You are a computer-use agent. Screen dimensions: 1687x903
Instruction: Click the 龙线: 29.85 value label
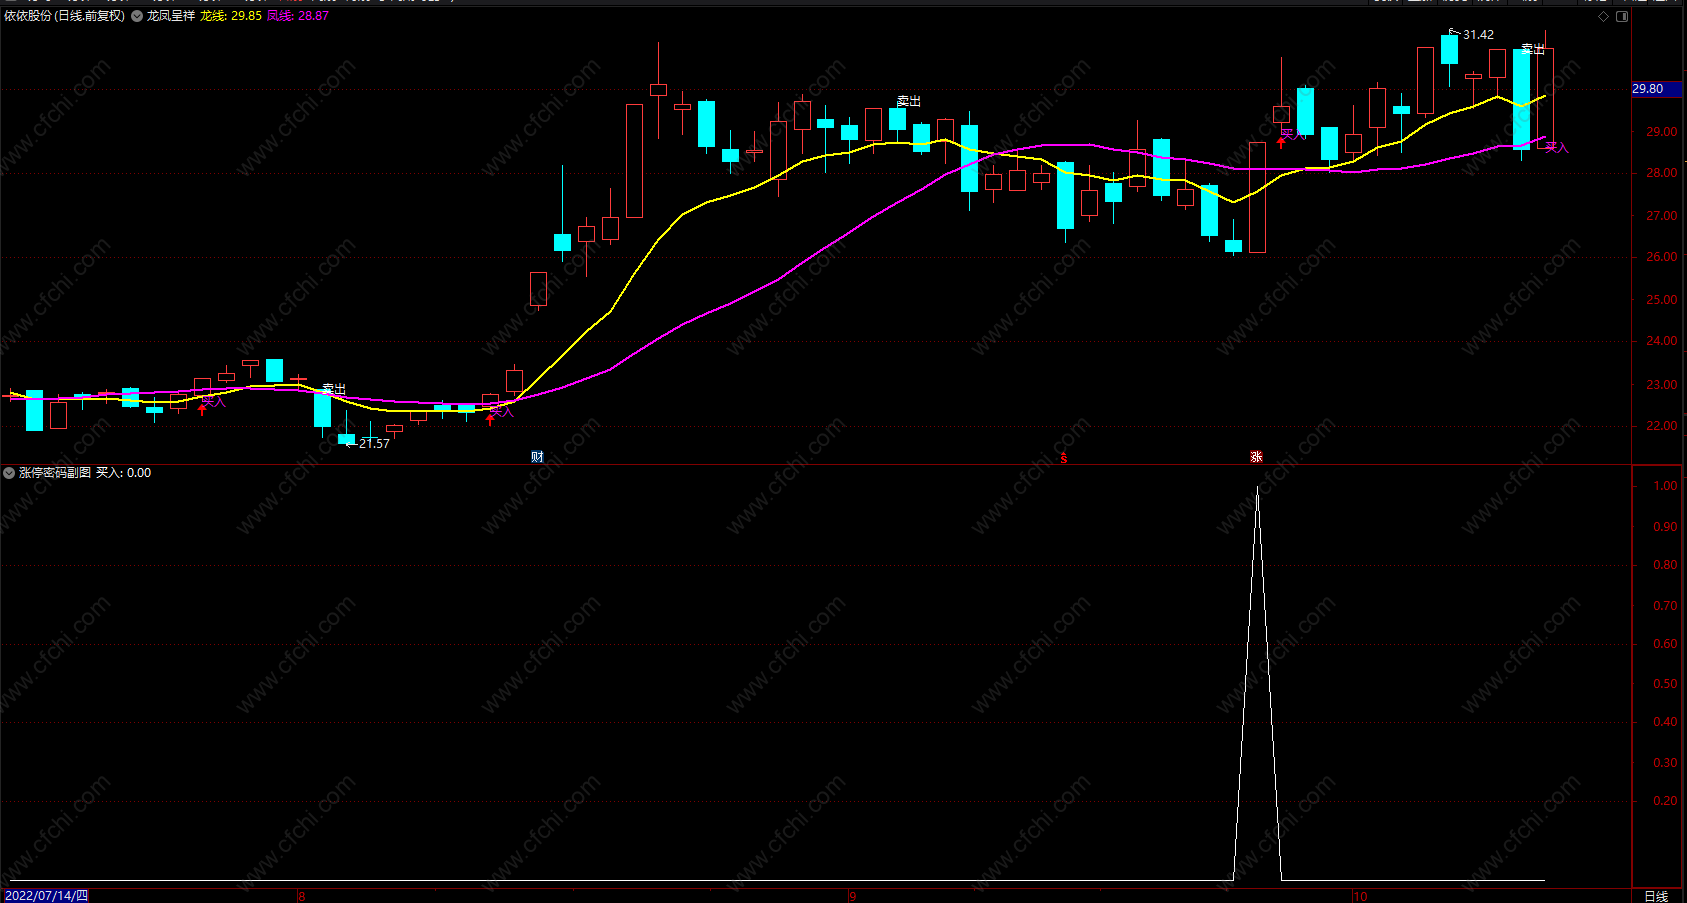231,16
